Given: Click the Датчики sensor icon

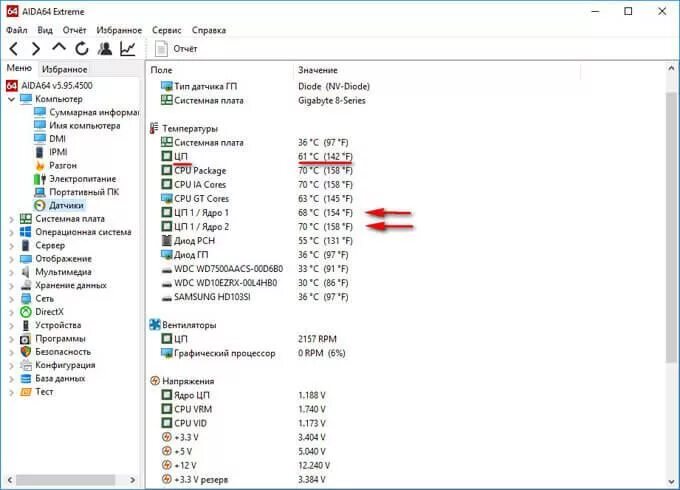Looking at the screenshot, I should coord(40,206).
